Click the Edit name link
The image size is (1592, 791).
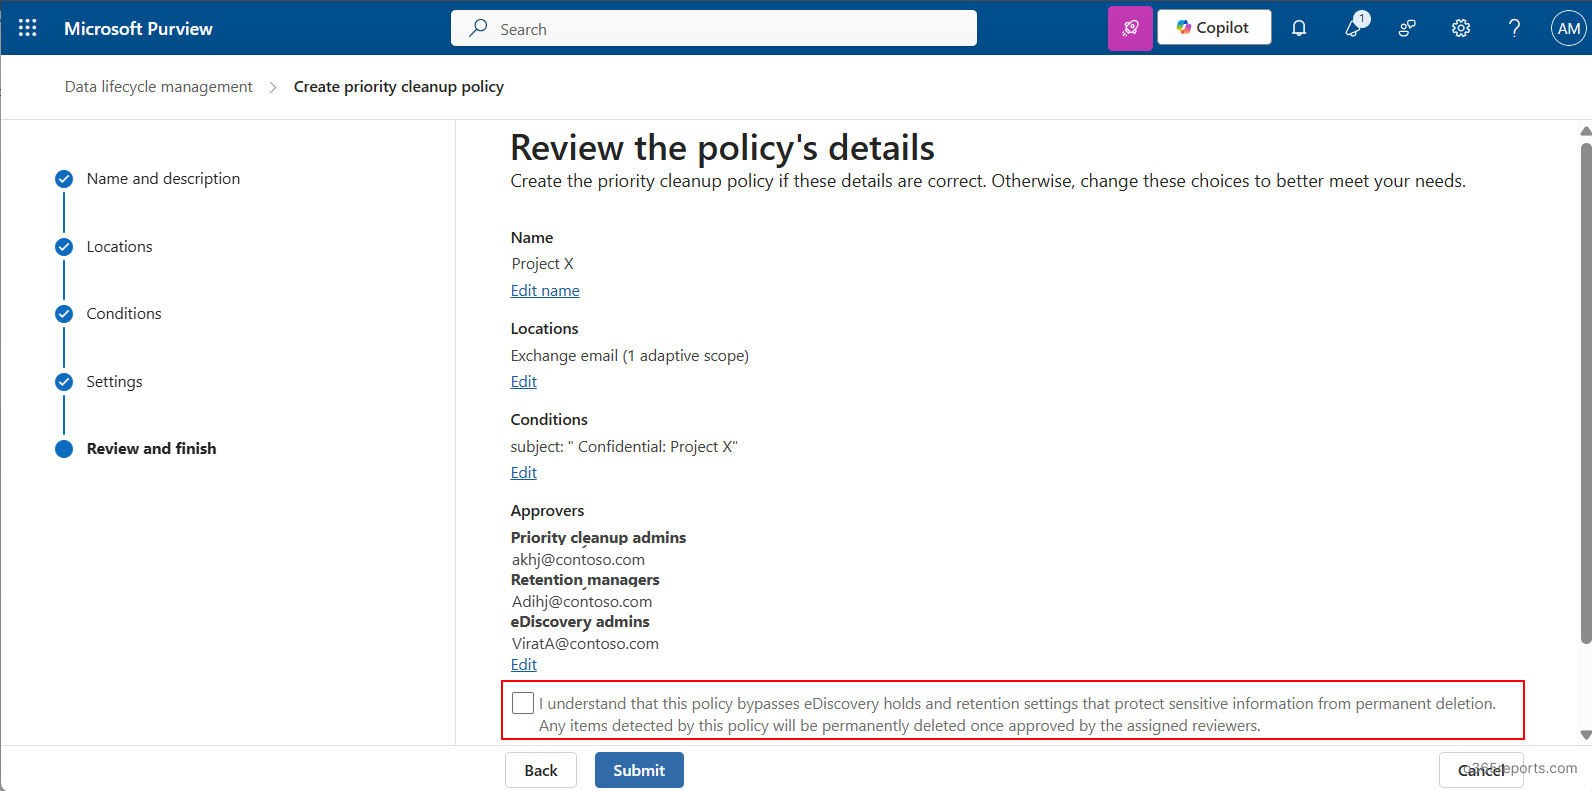(x=545, y=291)
